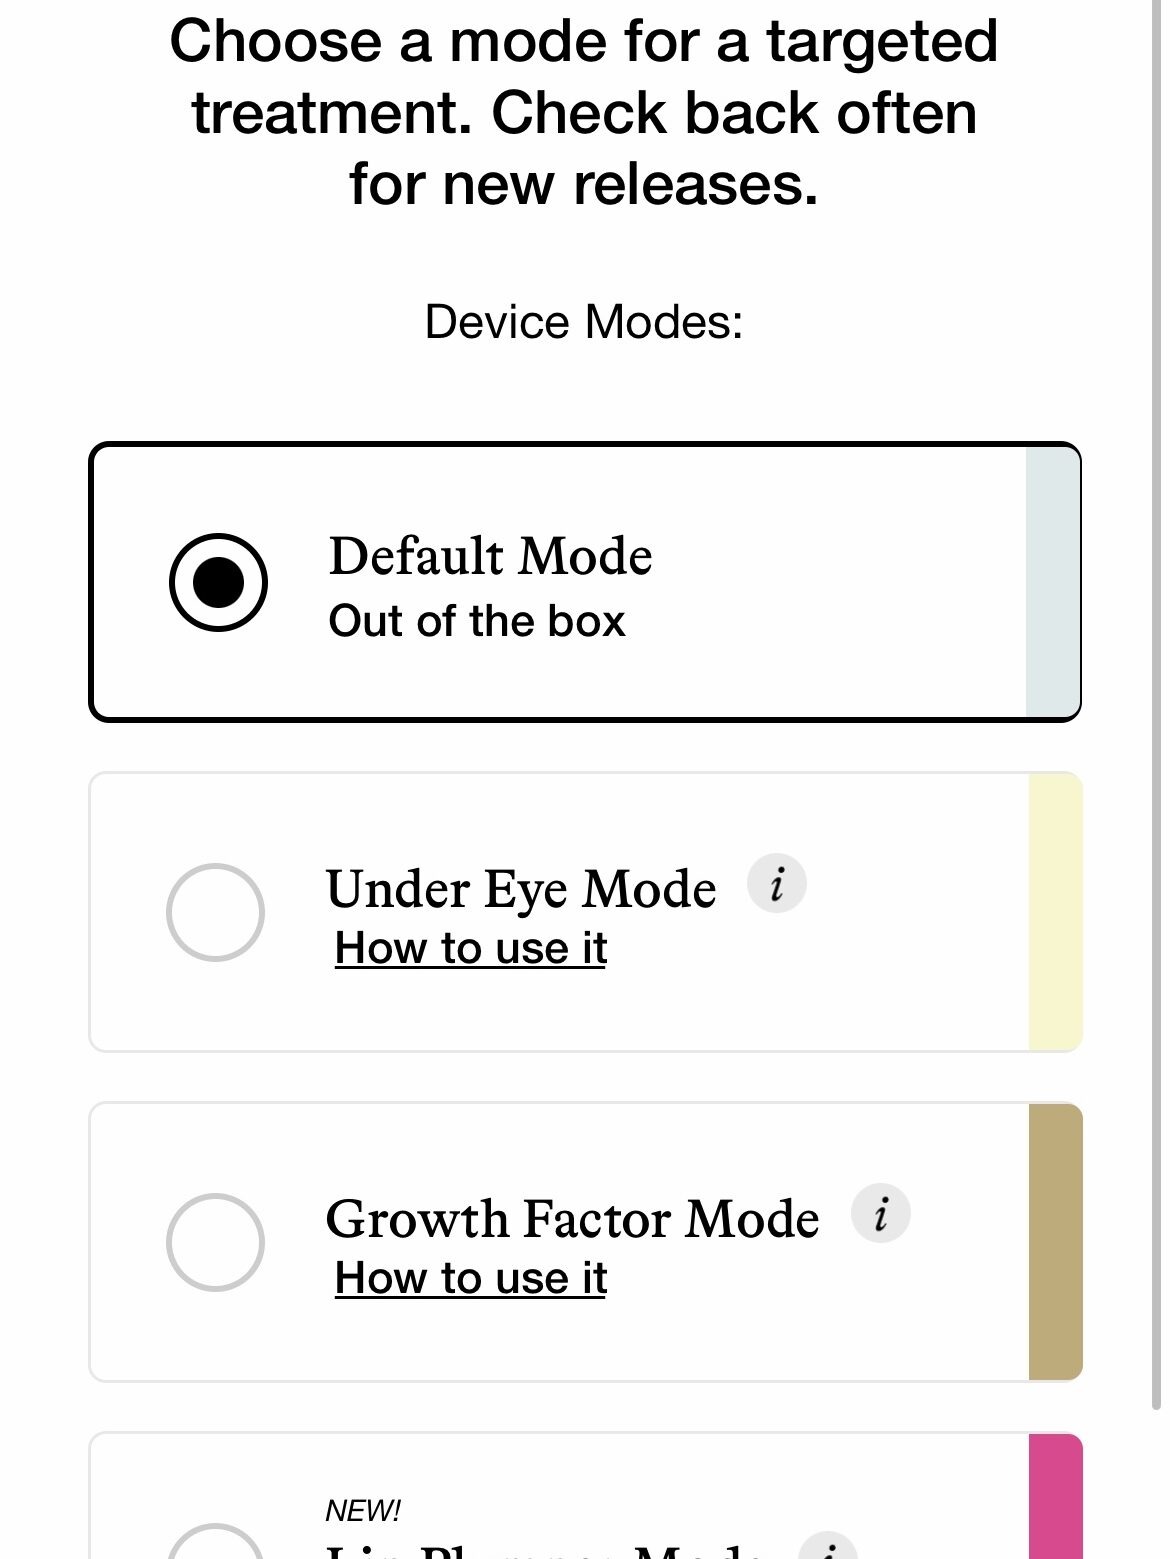The height and width of the screenshot is (1559, 1170).
Task: Tap the Growth Factor Mode info icon
Action: (880, 1214)
